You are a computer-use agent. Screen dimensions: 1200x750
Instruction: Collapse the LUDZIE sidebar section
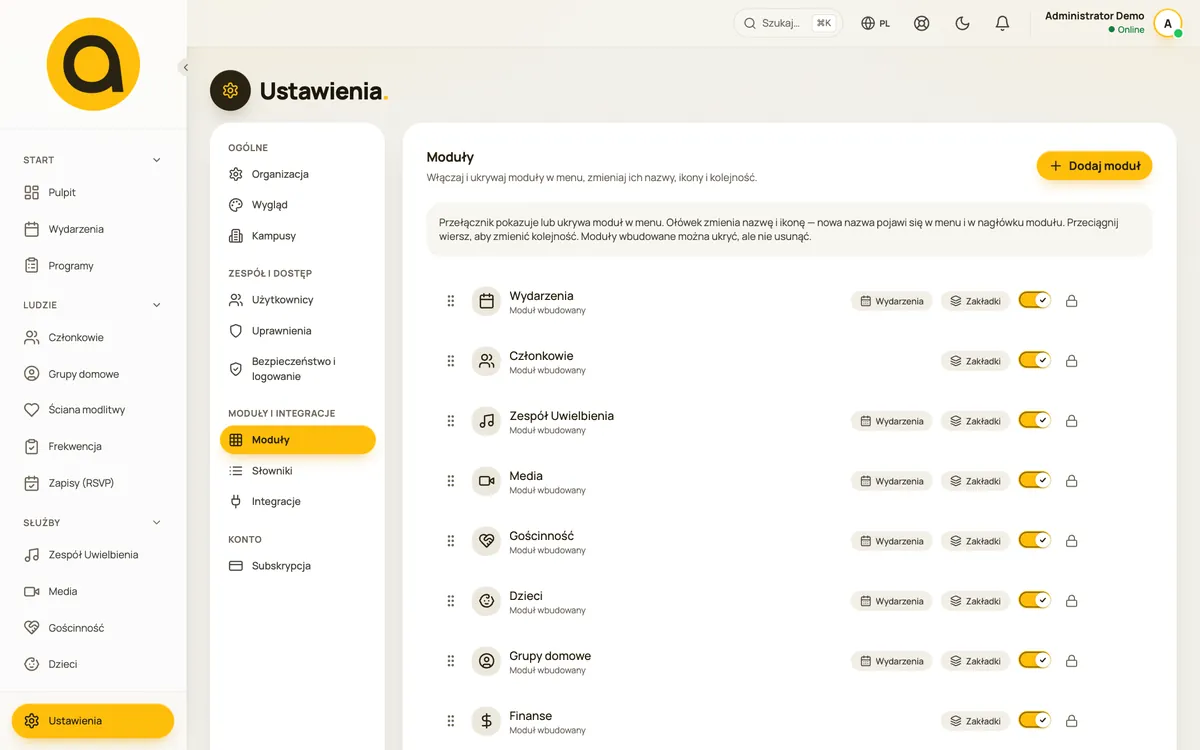tap(93, 305)
